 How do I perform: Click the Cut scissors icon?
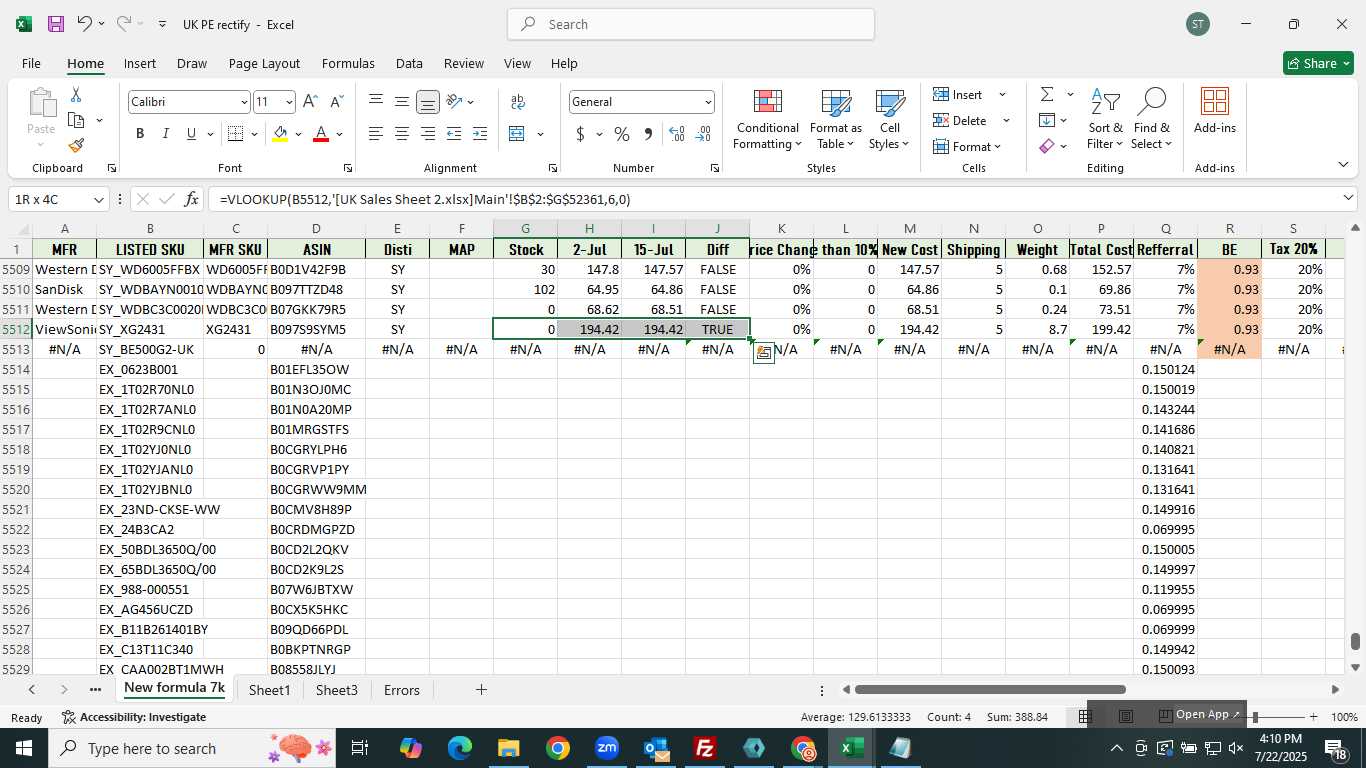click(76, 95)
